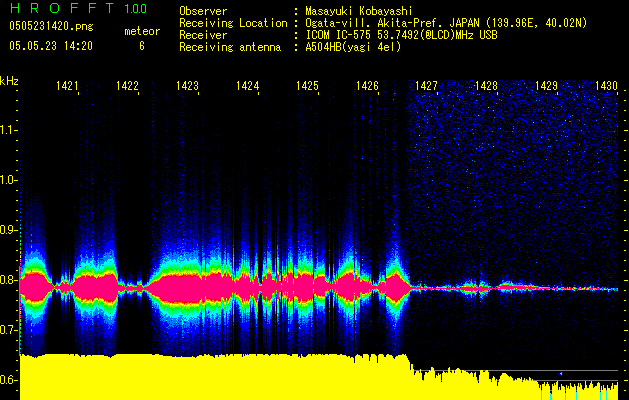Image resolution: width=629 pixels, height=400 pixels.
Task: Select the 0.8 kHz axis tick label
Action: point(8,280)
